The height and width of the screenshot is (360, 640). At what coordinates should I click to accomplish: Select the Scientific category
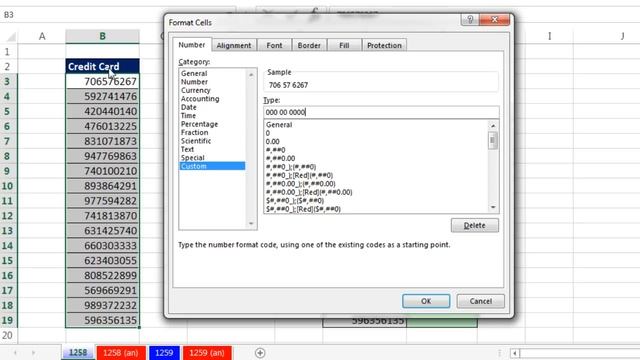coord(196,141)
